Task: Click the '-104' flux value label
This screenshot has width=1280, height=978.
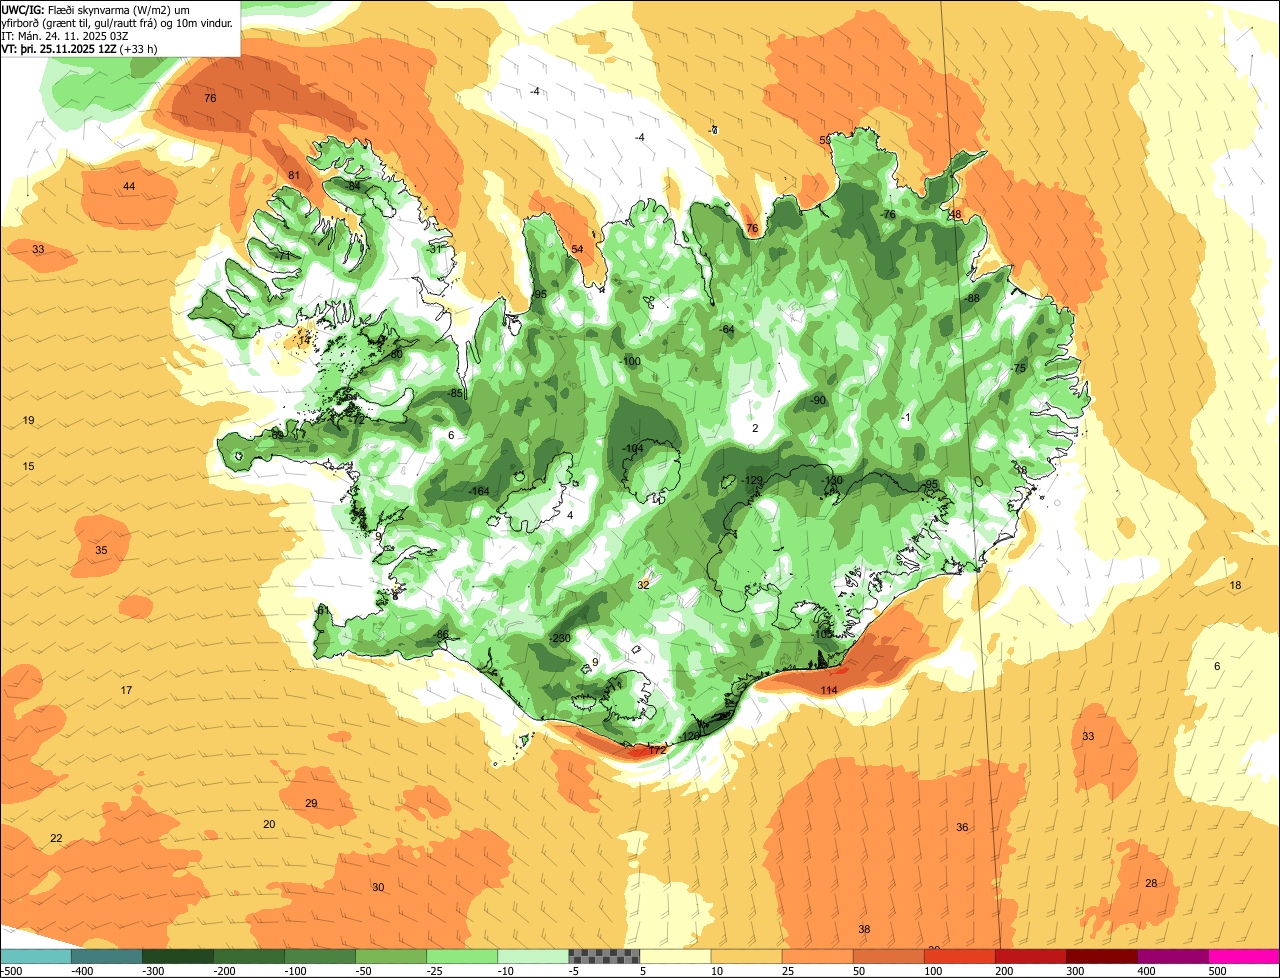Action: [633, 449]
